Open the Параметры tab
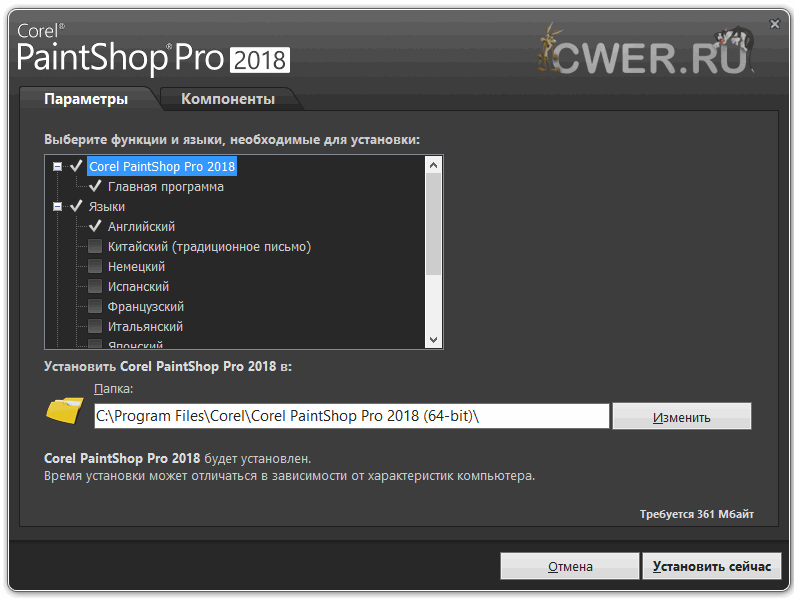 (86, 99)
